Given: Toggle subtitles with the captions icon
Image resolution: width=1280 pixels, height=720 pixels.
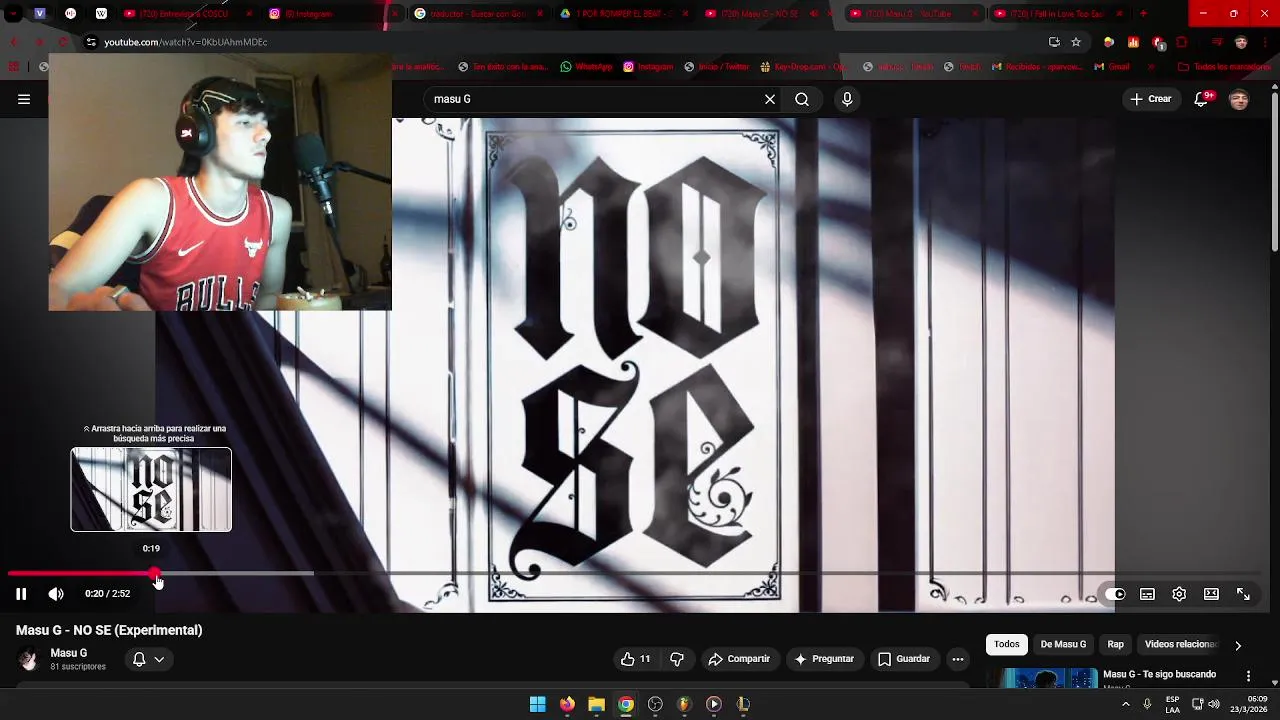Looking at the screenshot, I should 1147,594.
